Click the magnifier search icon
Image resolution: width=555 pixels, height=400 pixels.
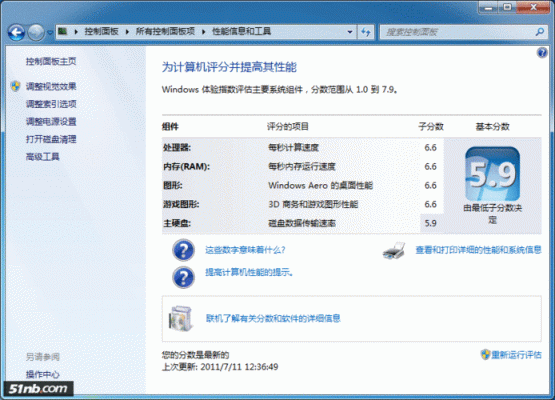point(540,32)
